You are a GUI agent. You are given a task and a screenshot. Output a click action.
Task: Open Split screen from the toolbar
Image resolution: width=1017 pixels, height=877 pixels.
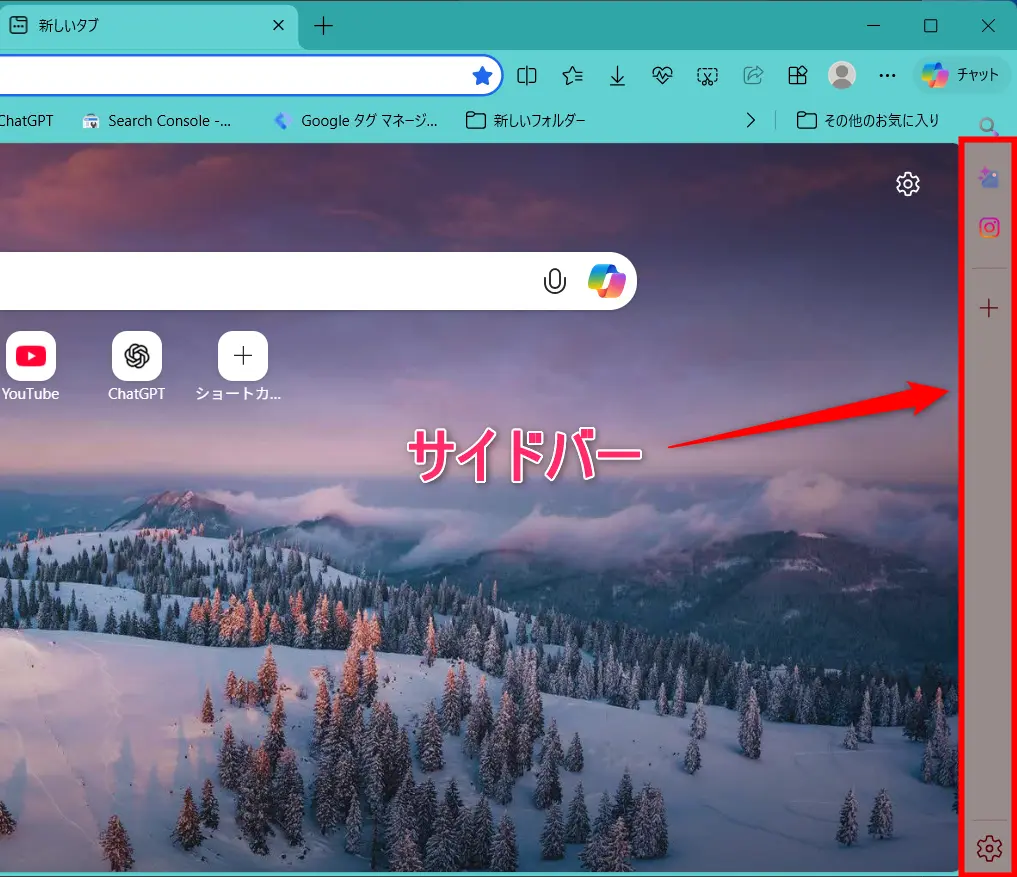(x=527, y=75)
